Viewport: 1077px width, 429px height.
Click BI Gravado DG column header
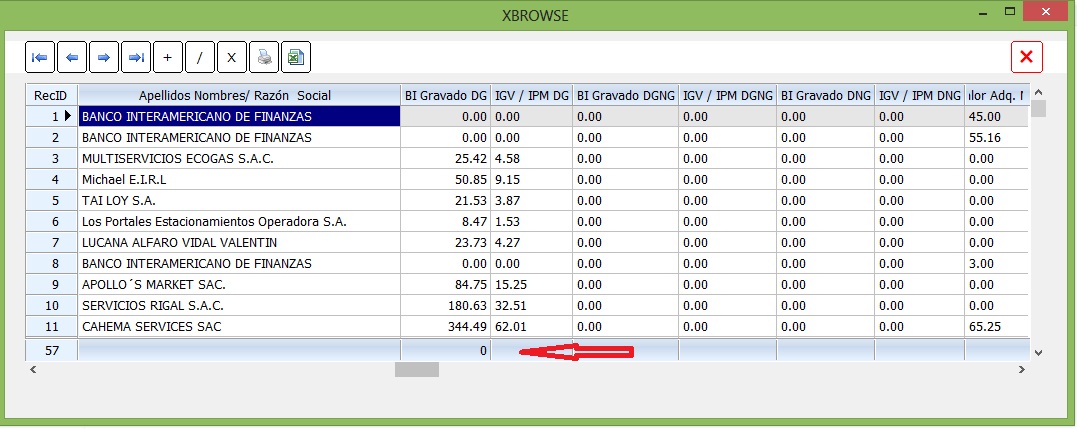pyautogui.click(x=446, y=95)
